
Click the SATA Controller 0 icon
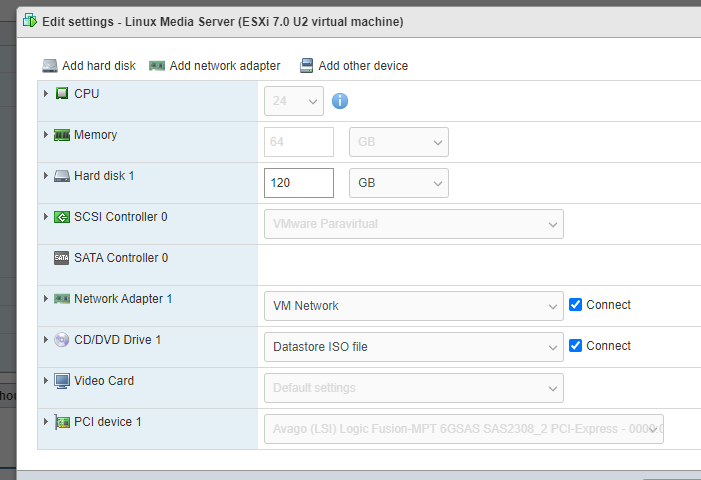pyautogui.click(x=62, y=258)
